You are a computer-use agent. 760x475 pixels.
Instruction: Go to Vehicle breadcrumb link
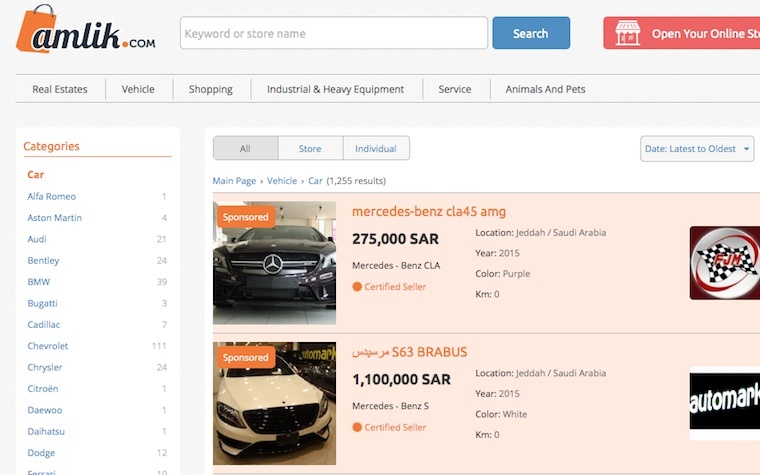tap(282, 181)
